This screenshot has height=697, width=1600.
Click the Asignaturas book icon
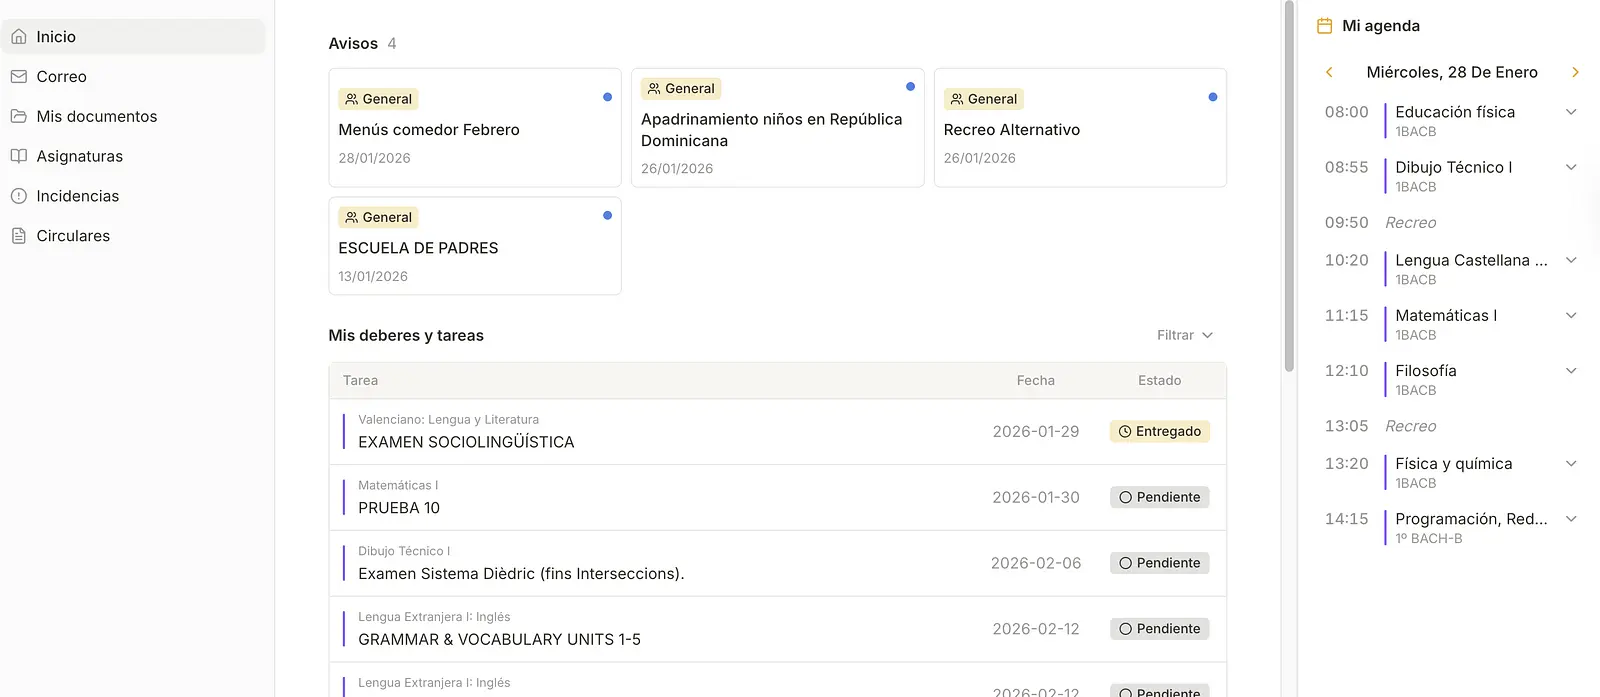(19, 156)
